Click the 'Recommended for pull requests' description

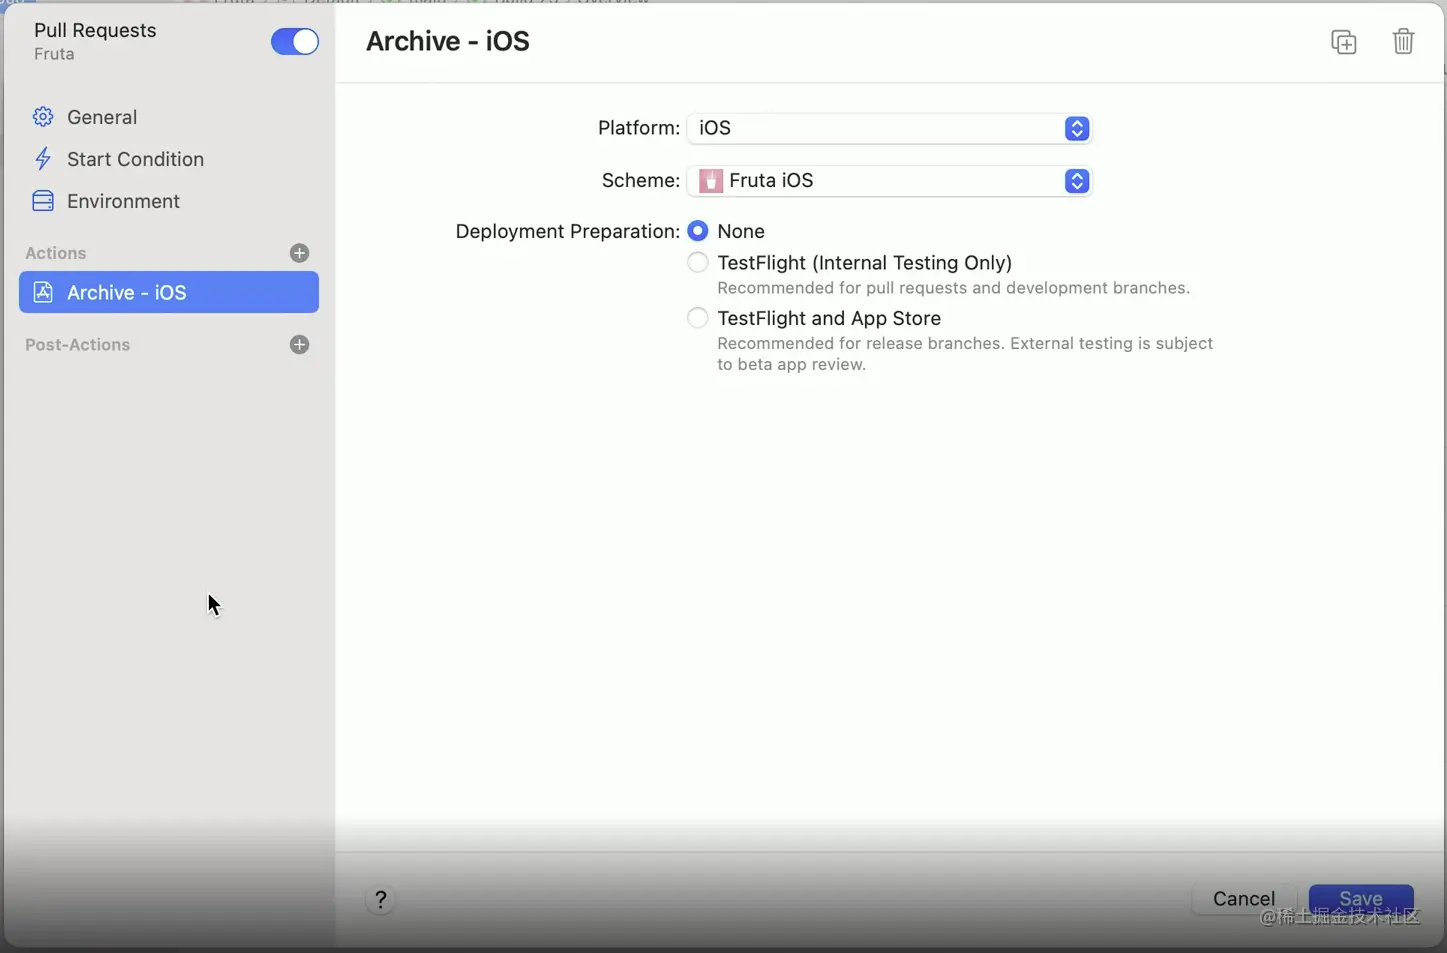click(x=953, y=288)
